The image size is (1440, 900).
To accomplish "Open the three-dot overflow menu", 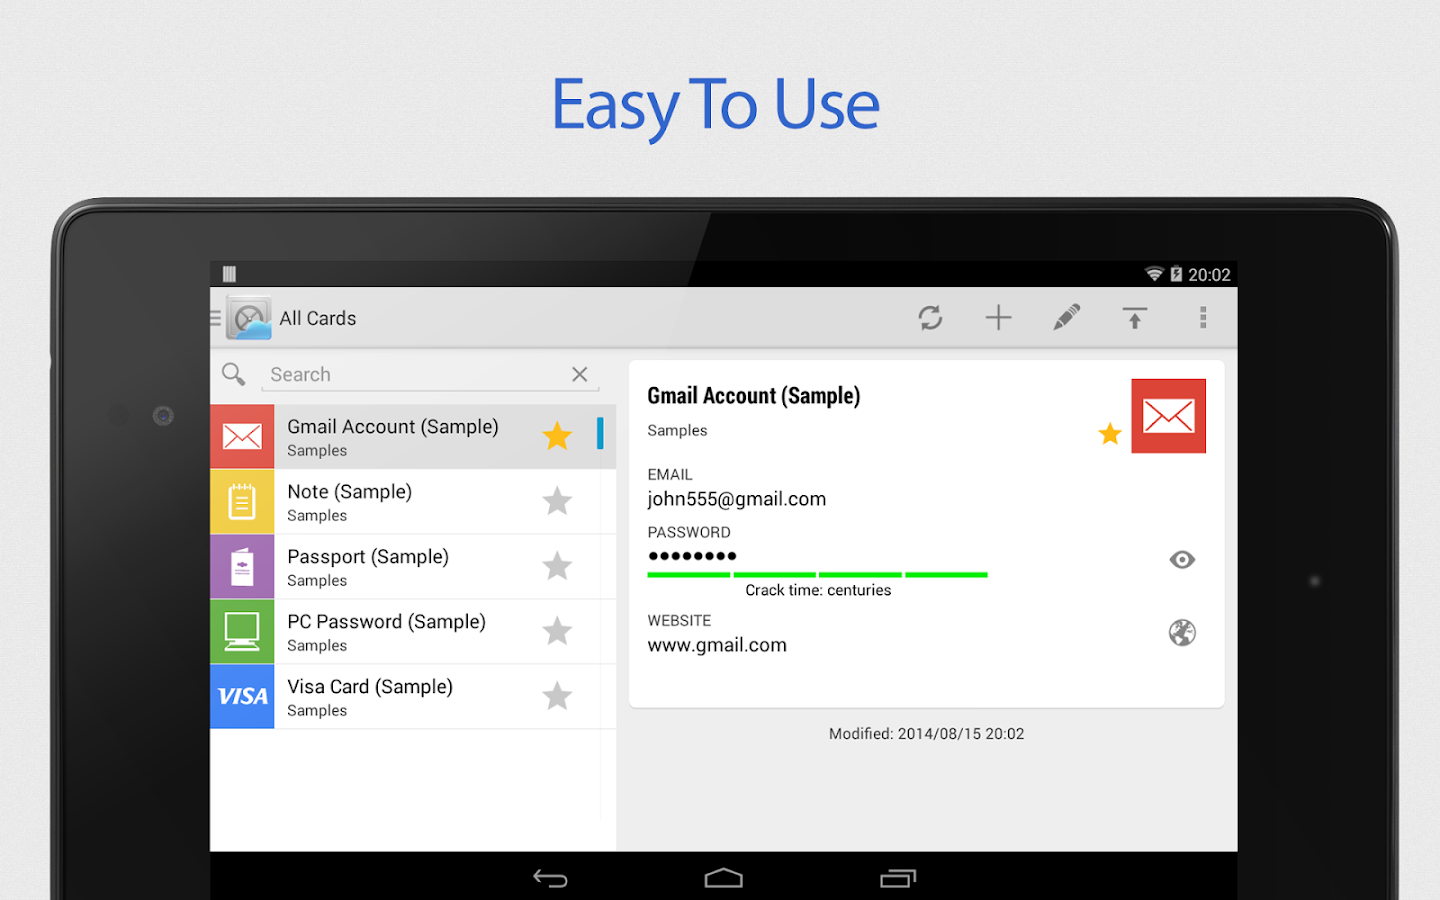I will coord(1203,318).
